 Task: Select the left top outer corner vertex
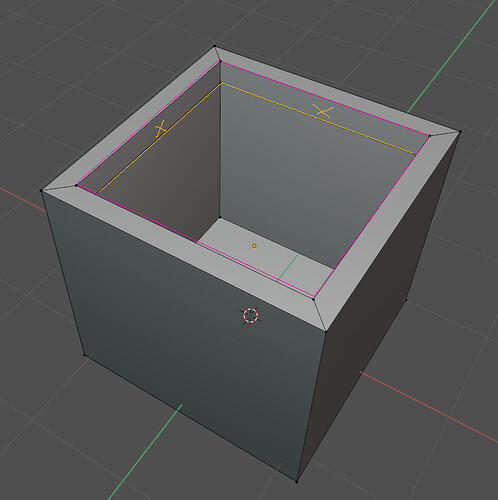pyautogui.click(x=42, y=191)
